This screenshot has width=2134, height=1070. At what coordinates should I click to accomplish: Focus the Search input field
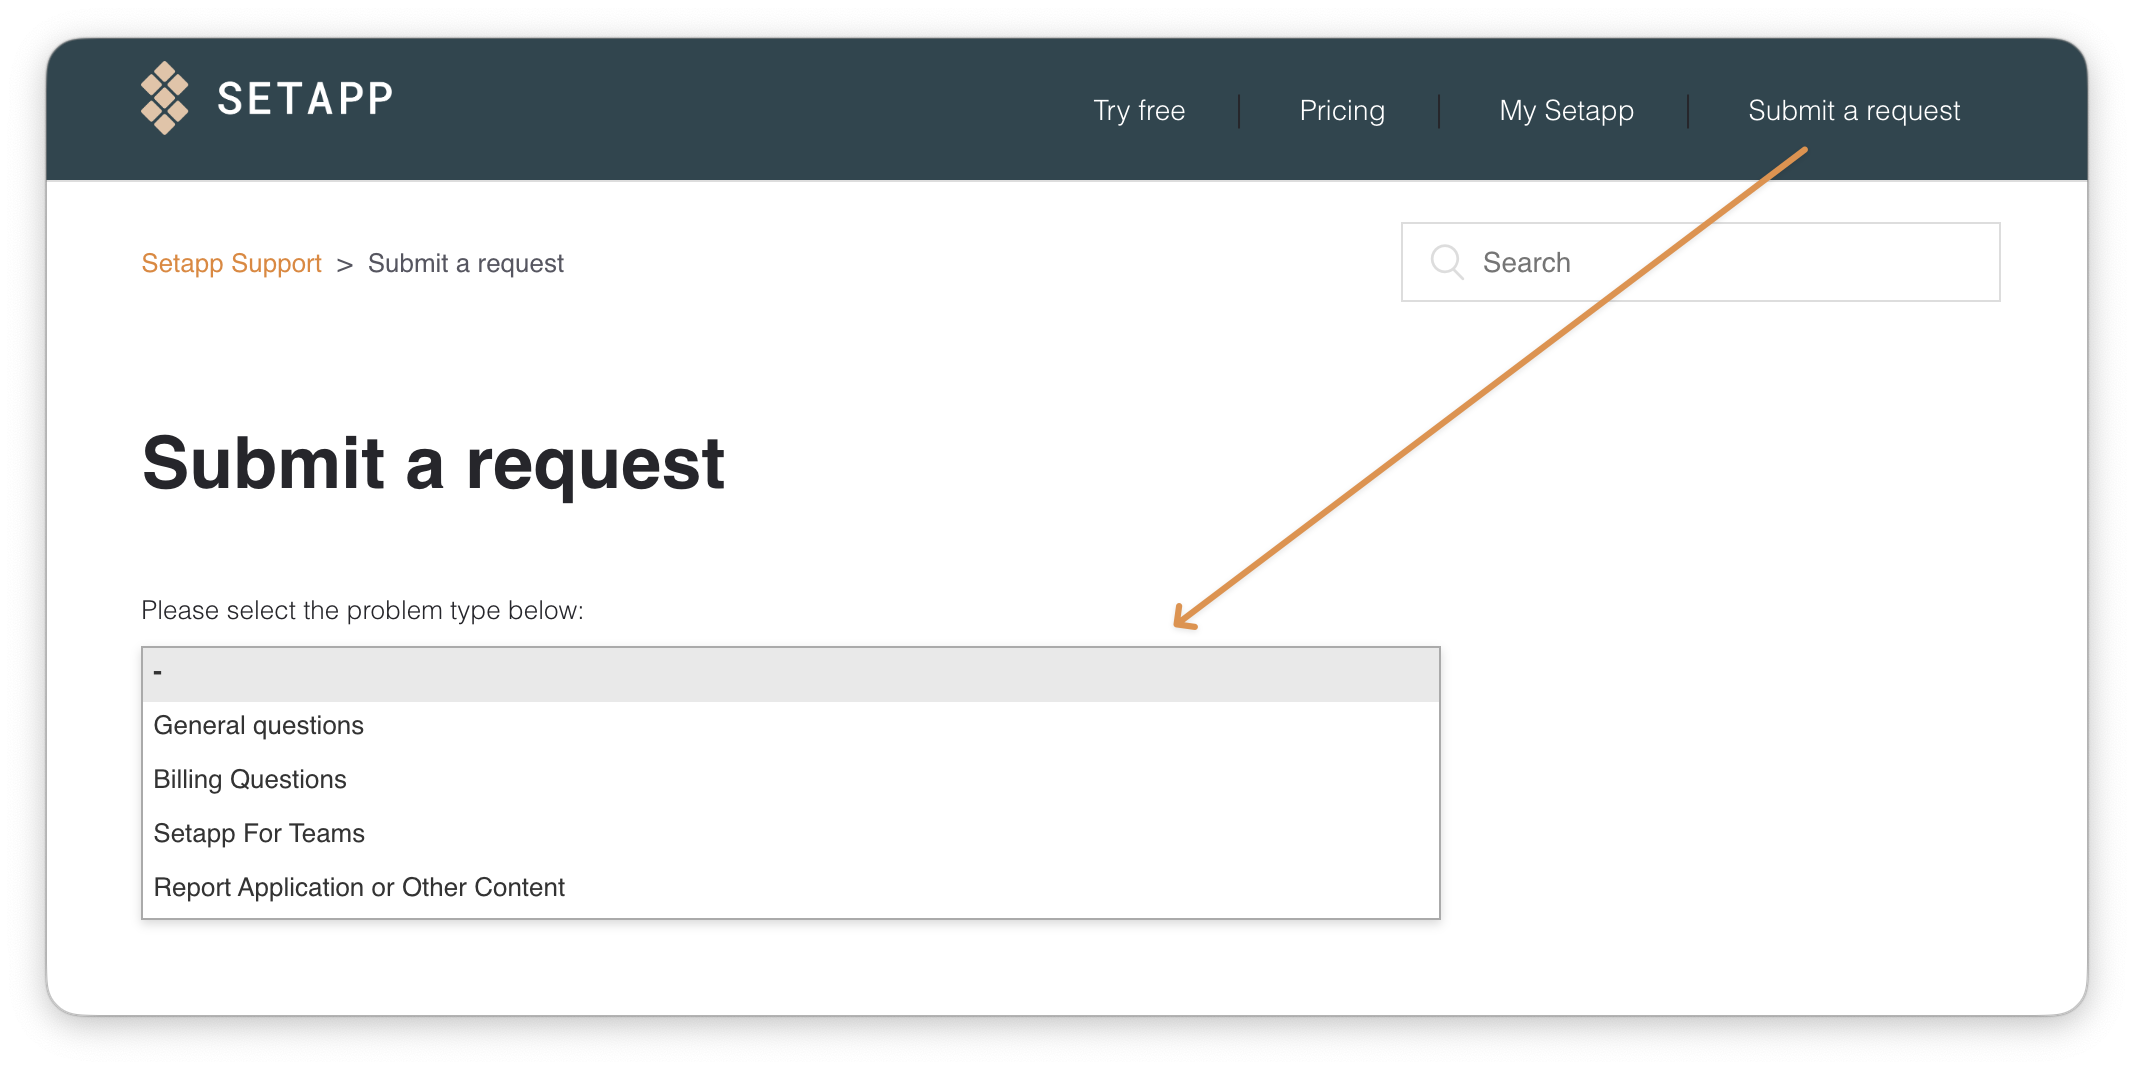click(1700, 262)
